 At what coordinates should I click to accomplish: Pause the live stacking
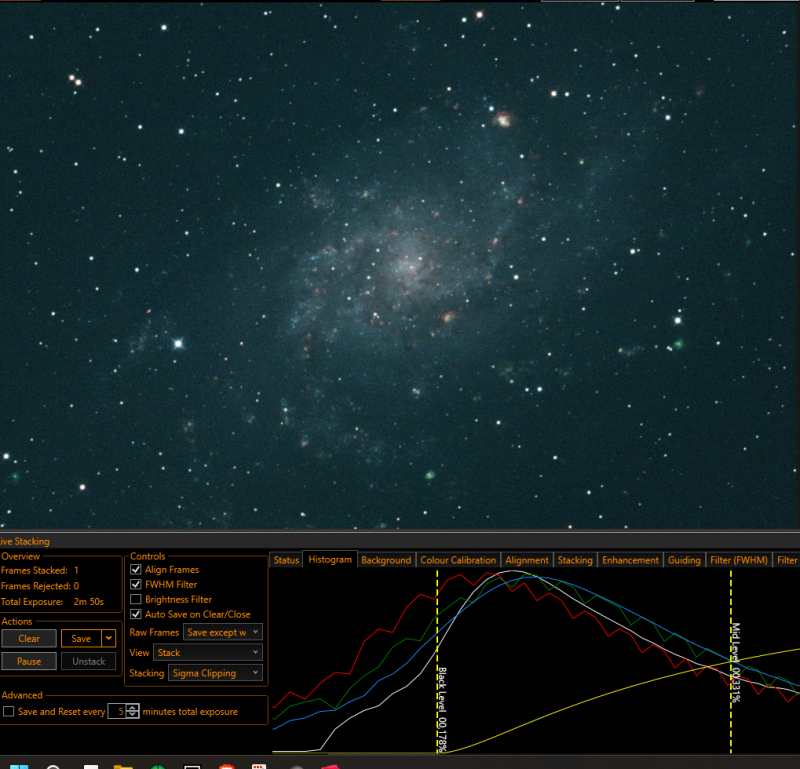coord(29,662)
